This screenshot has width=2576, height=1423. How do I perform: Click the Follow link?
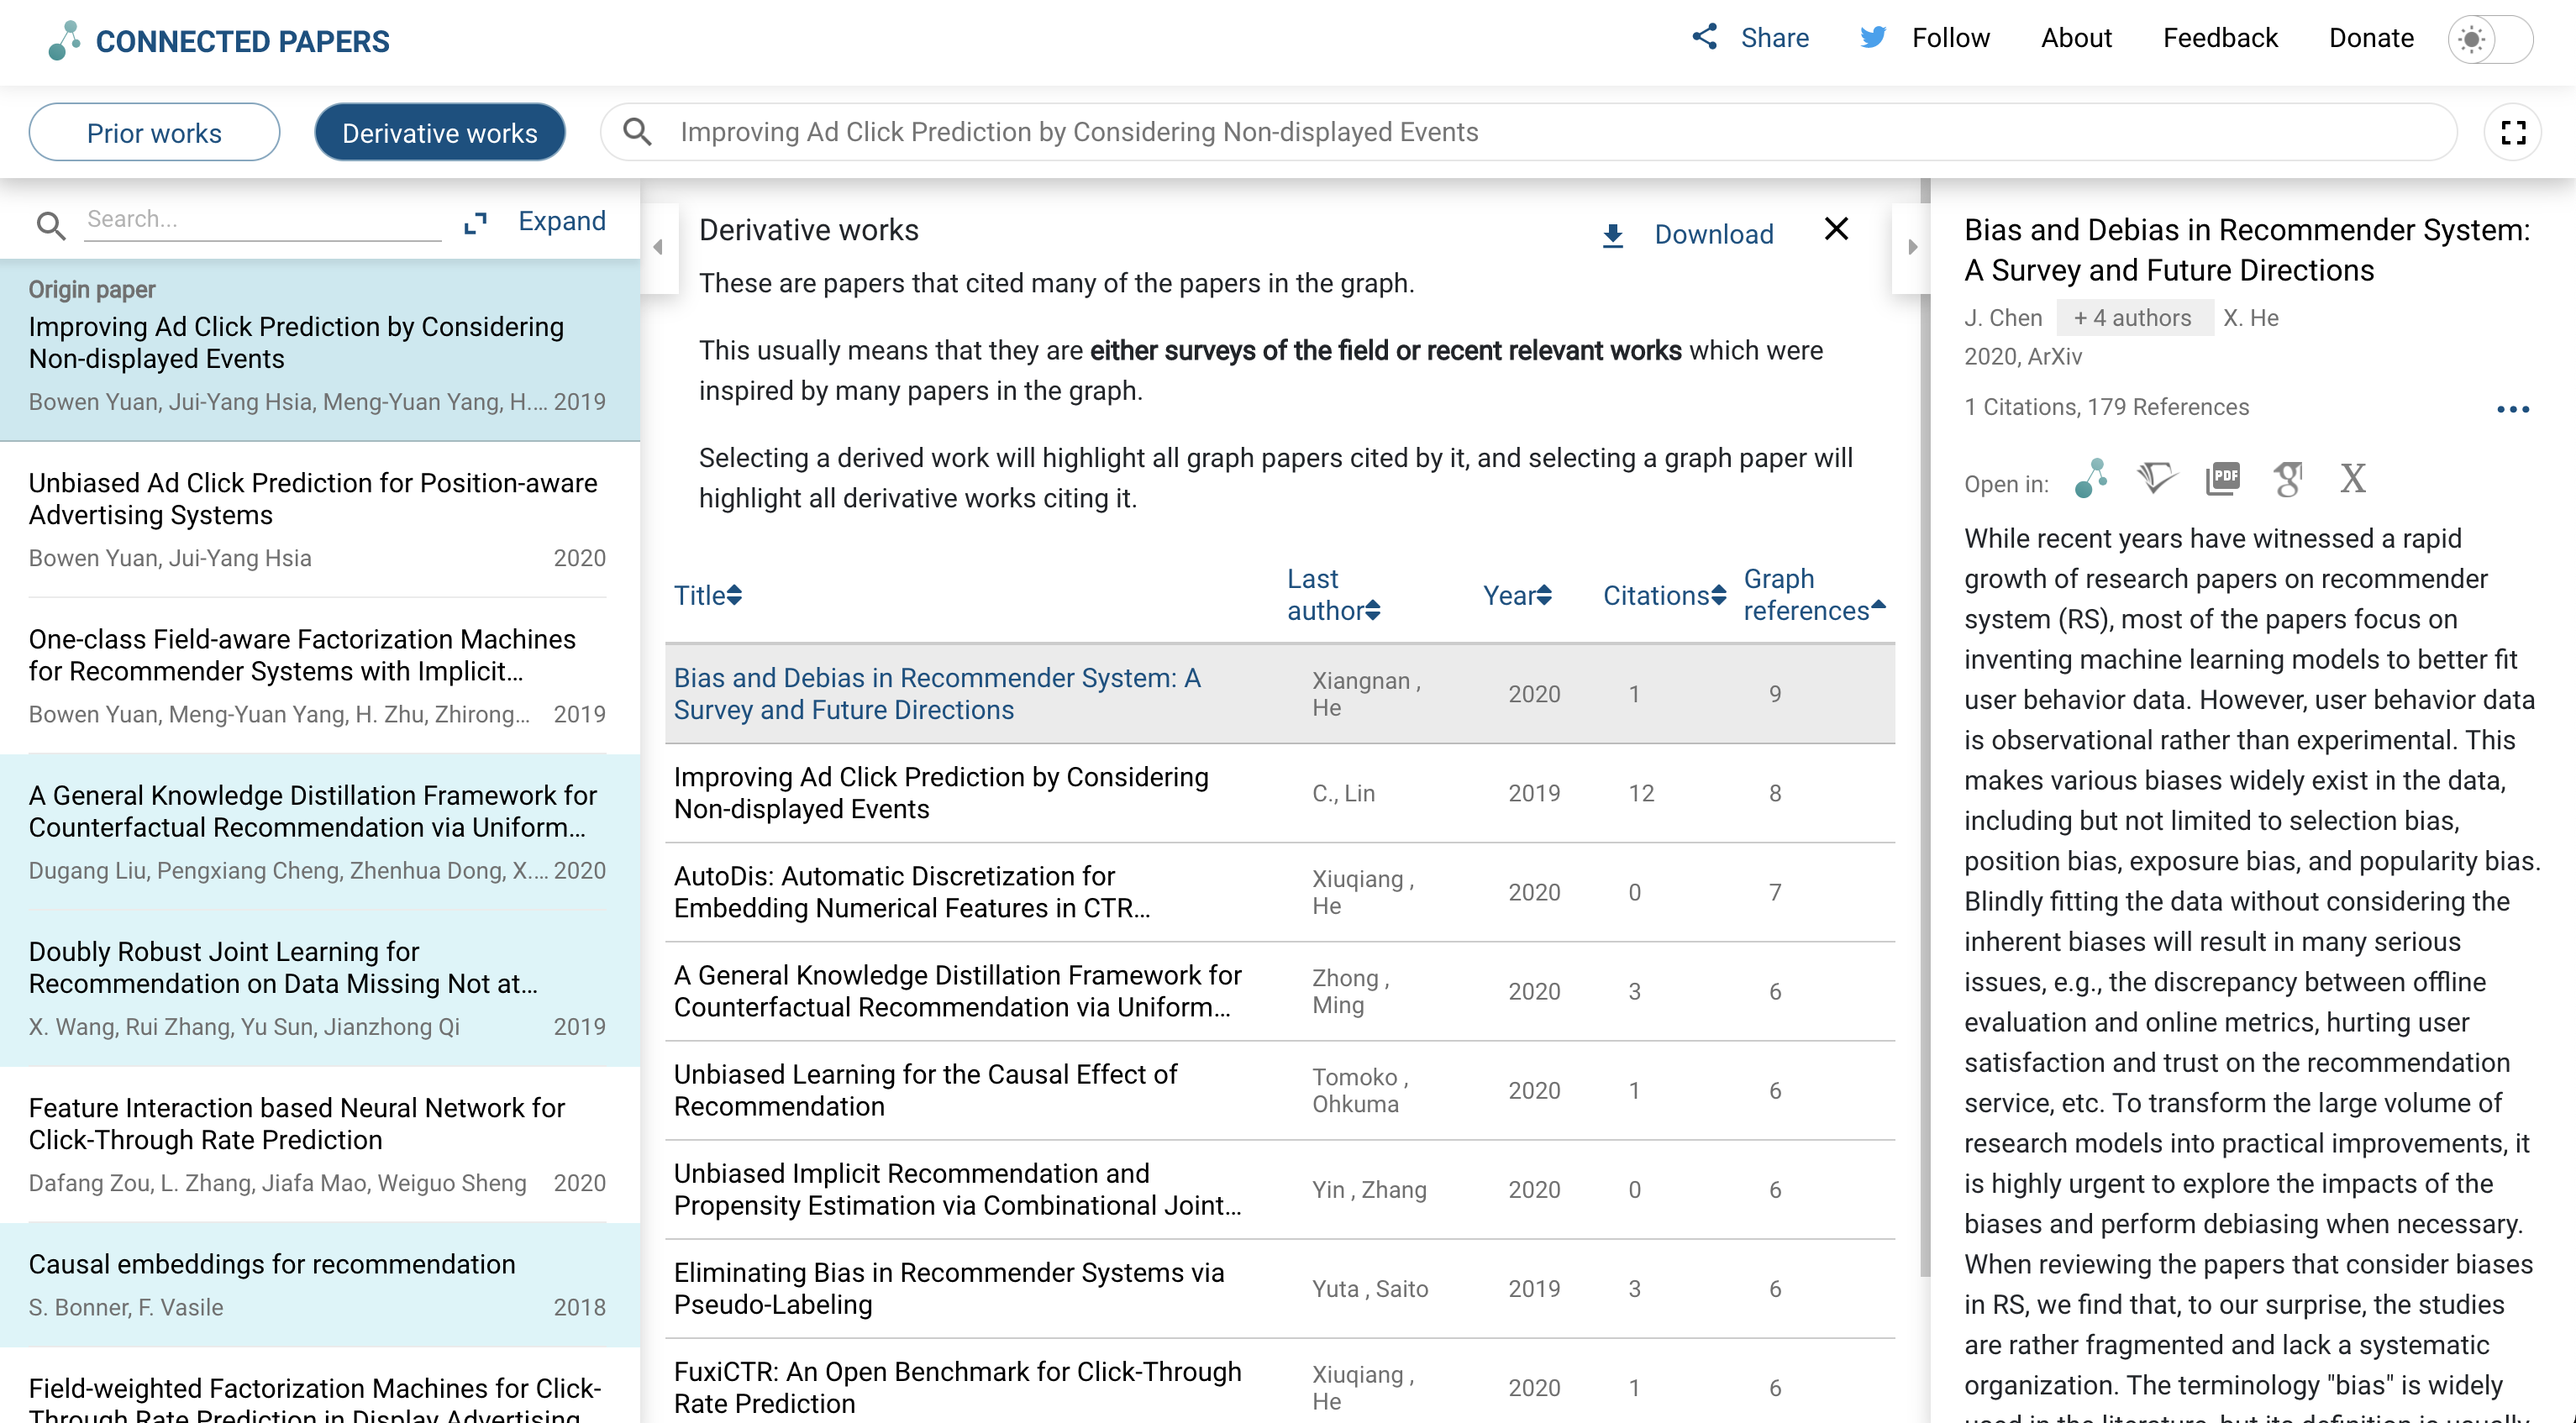click(x=1951, y=38)
